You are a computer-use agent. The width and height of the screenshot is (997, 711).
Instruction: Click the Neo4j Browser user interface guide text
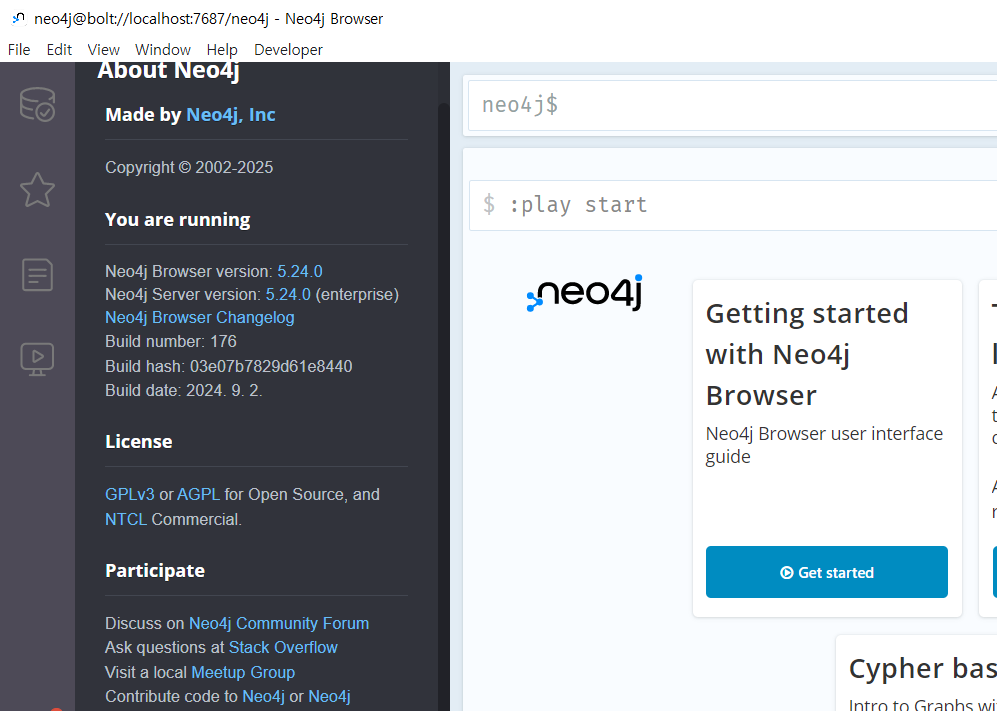coord(824,445)
